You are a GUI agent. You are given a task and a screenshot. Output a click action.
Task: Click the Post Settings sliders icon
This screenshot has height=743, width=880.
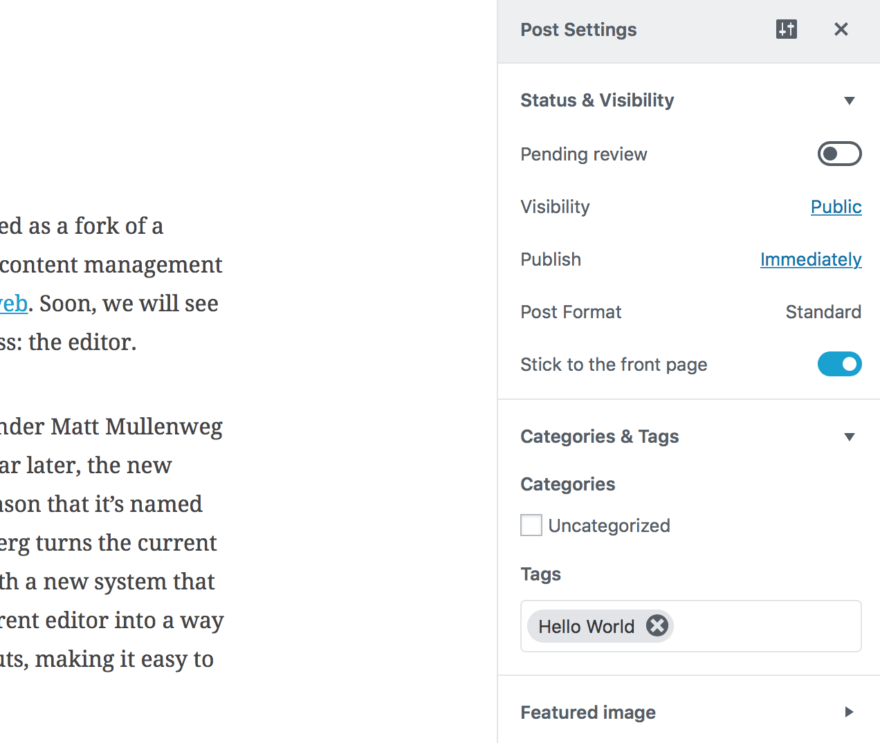tap(787, 30)
